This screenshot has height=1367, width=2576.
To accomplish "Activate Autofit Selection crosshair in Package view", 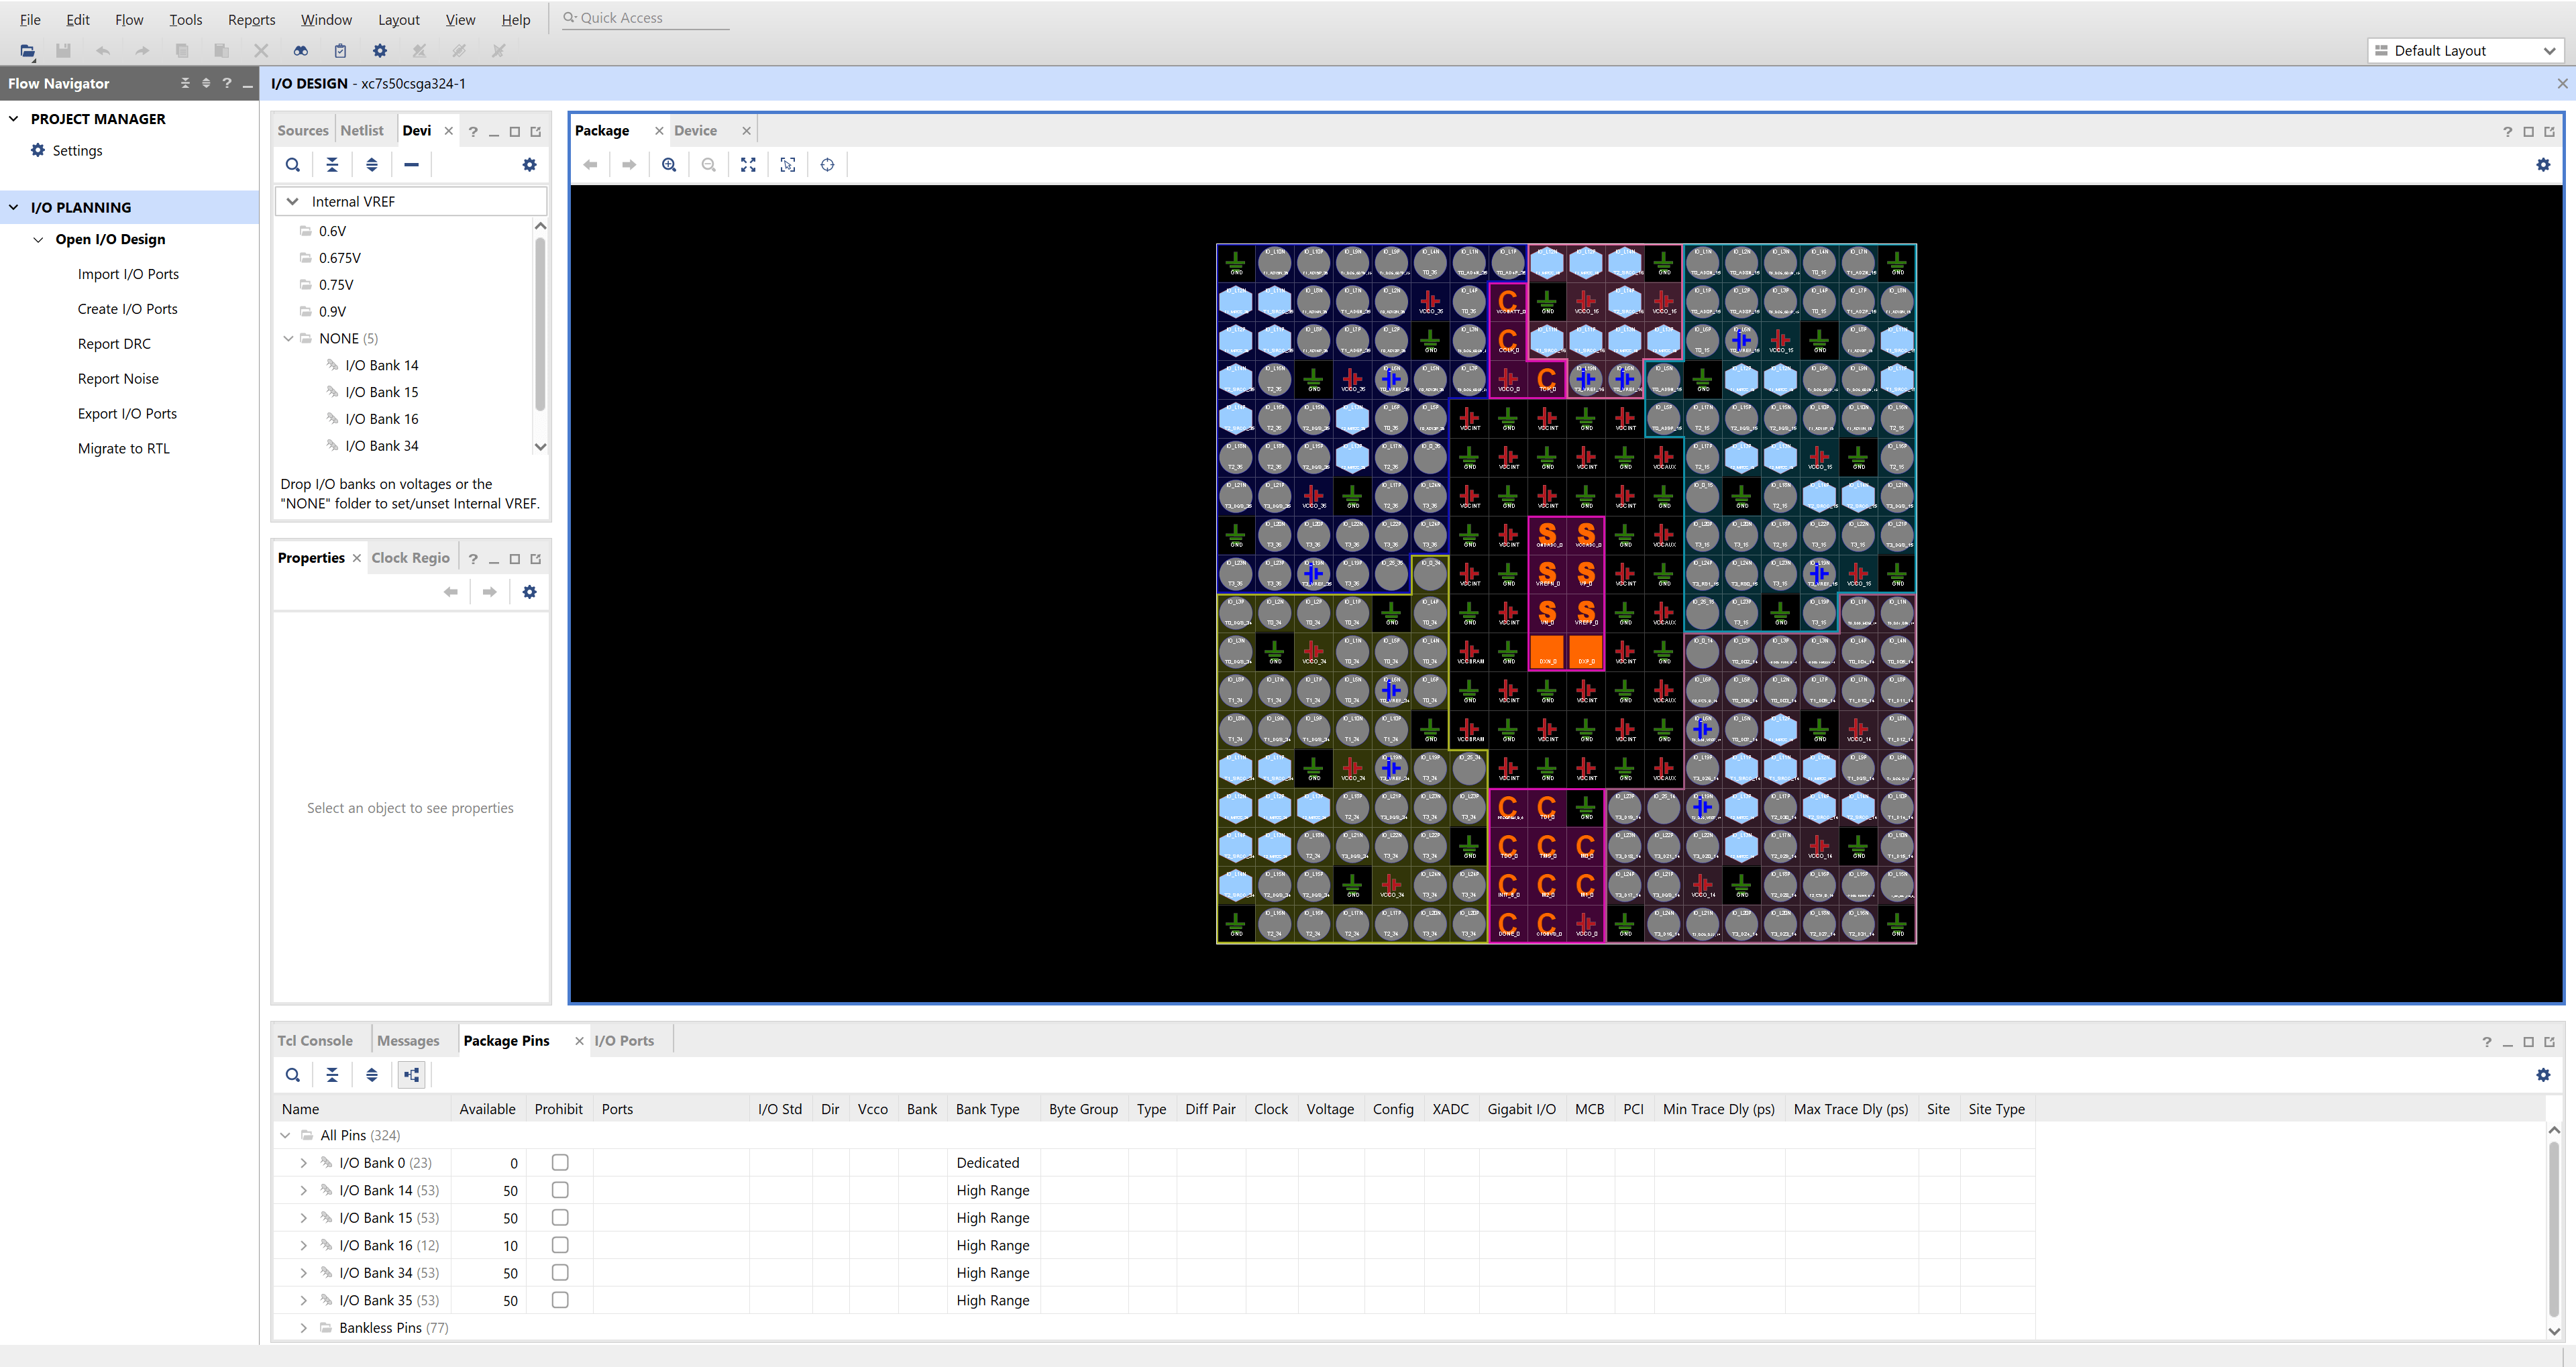I will pos(787,164).
